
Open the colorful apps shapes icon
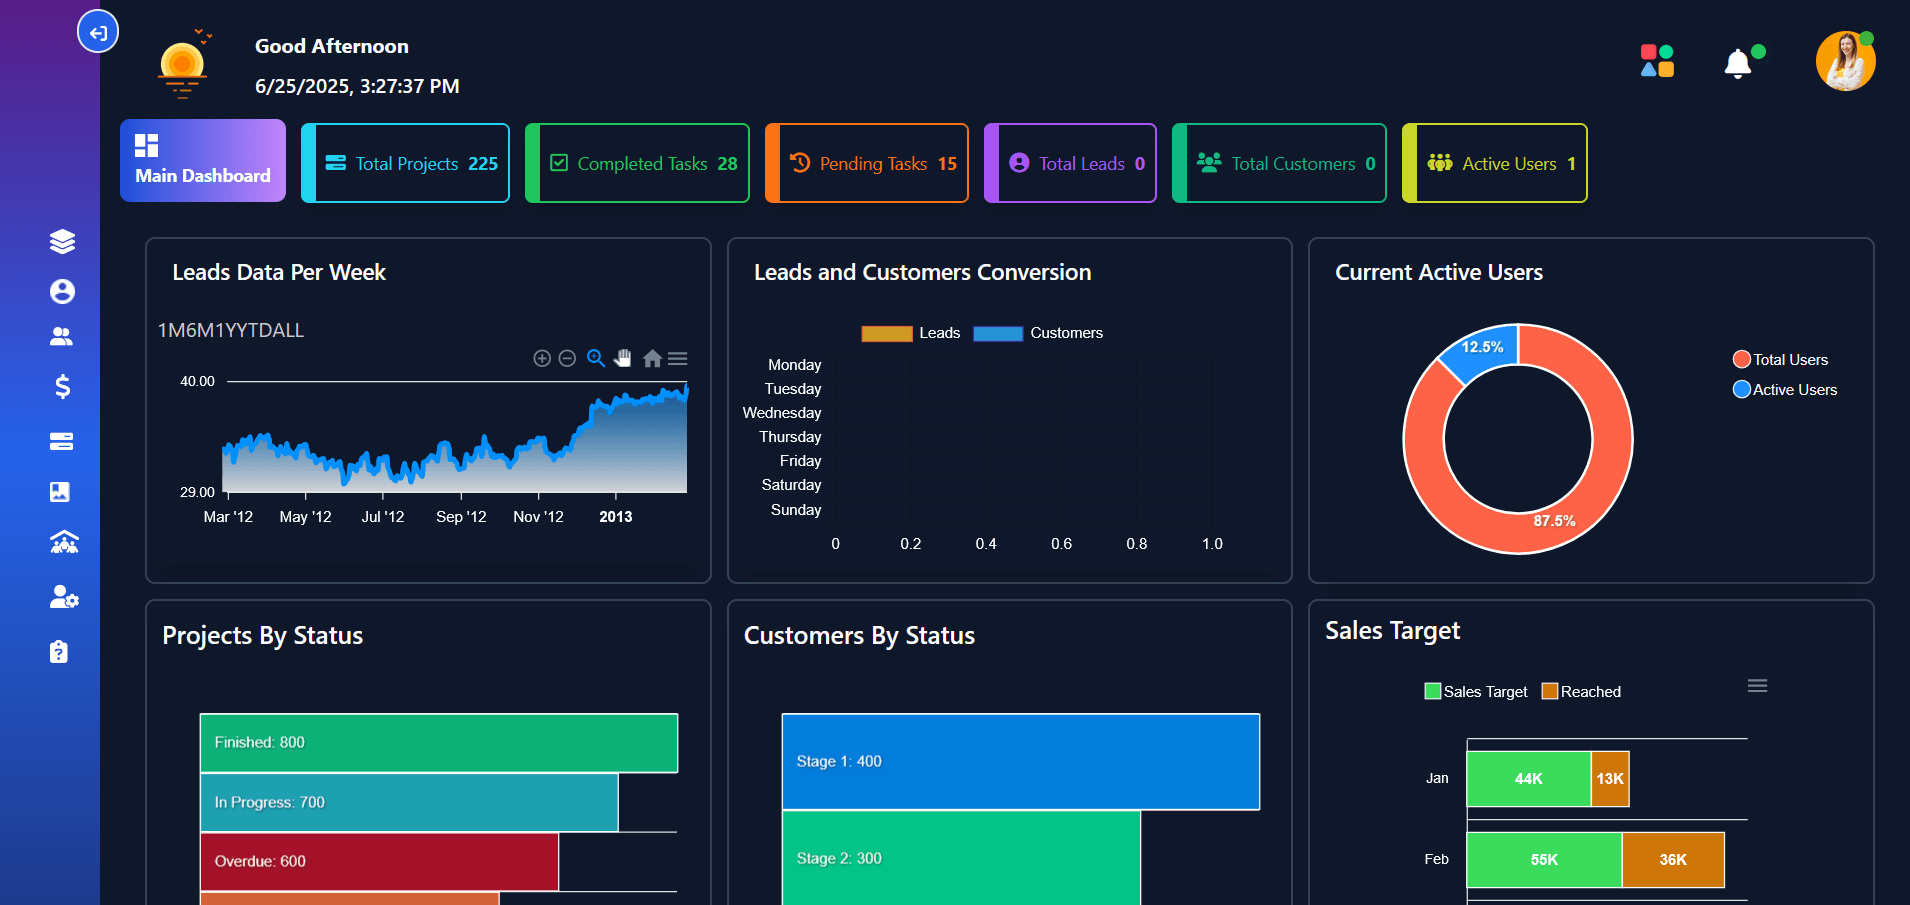[1657, 60]
